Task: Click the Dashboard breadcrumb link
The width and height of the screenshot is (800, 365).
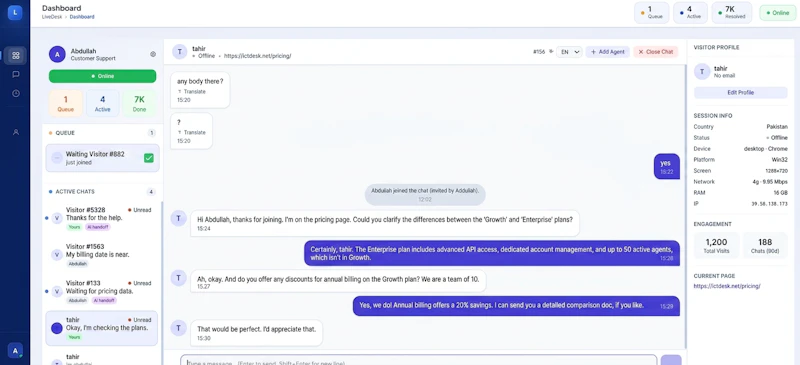Action: click(x=82, y=17)
